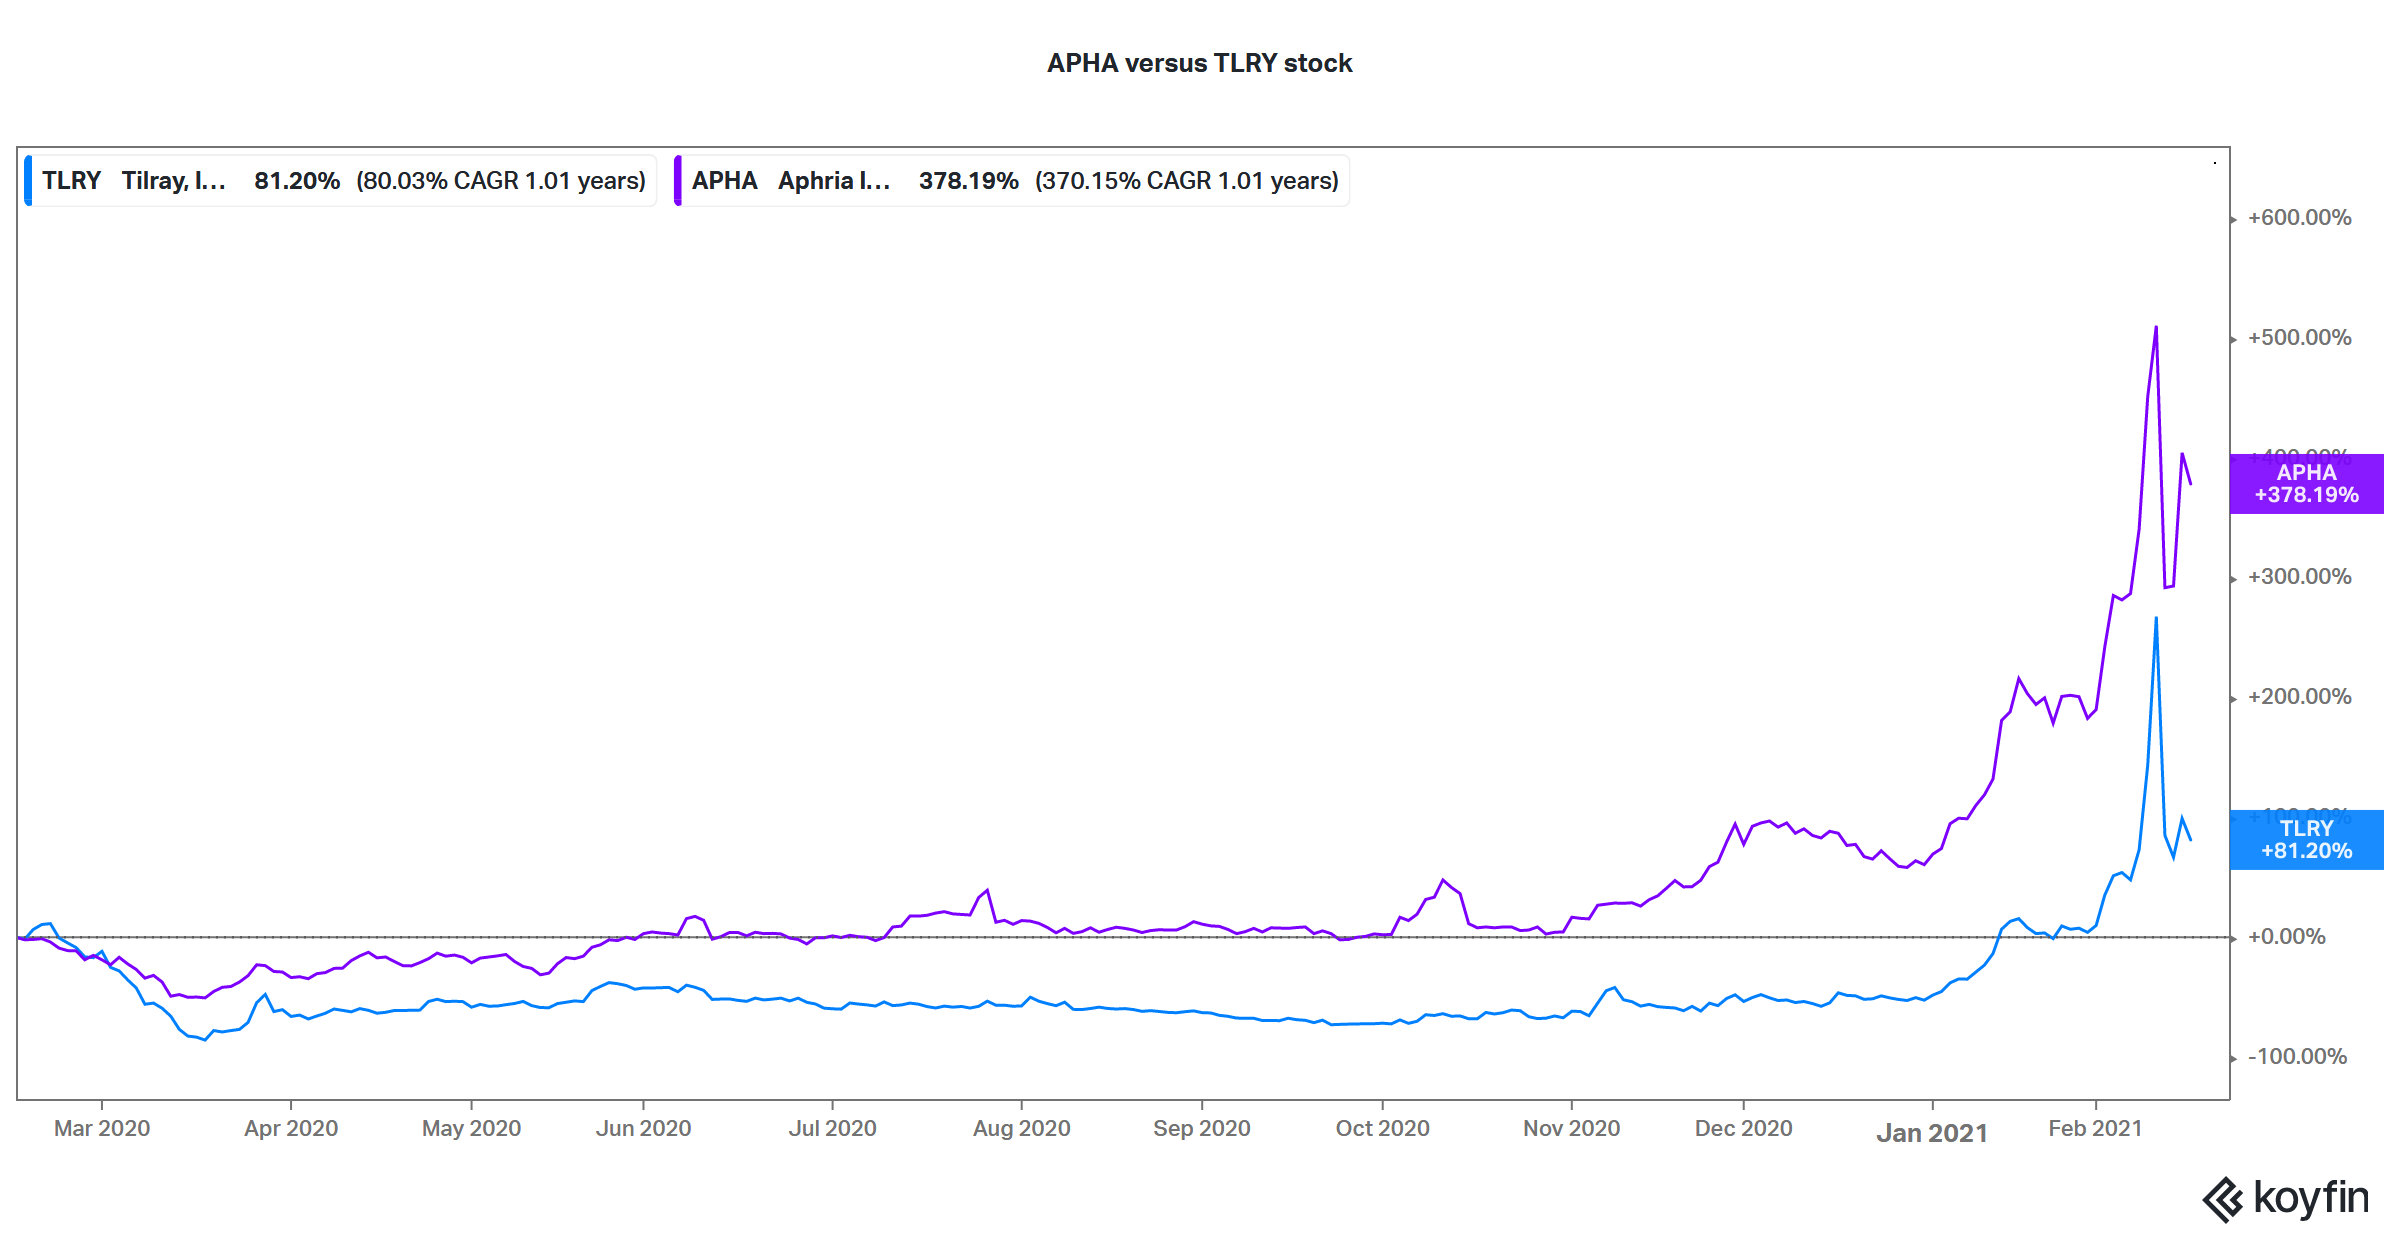The image size is (2400, 1240).
Task: Click the APHA Aphria legend box
Action: pos(1012,181)
